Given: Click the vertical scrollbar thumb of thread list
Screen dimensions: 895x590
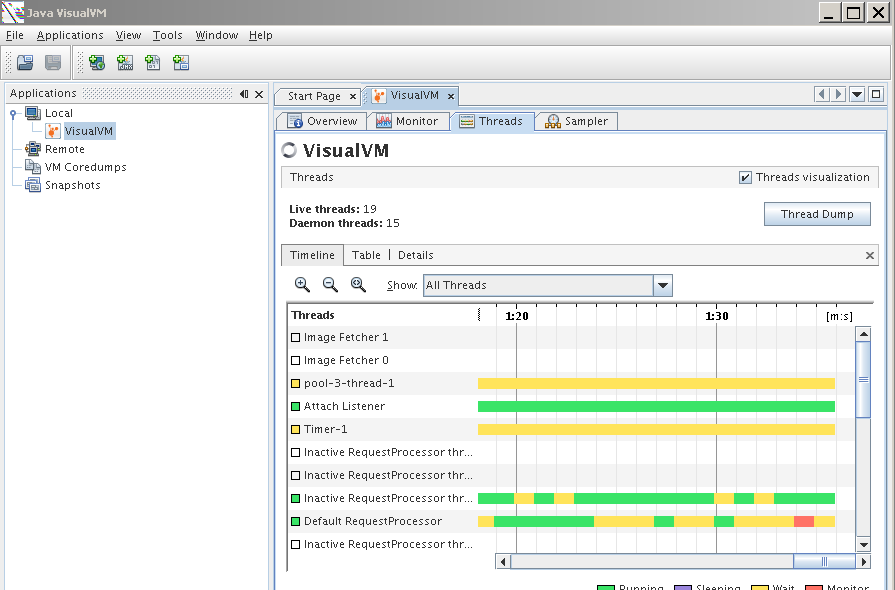Looking at the screenshot, I should tap(864, 379).
